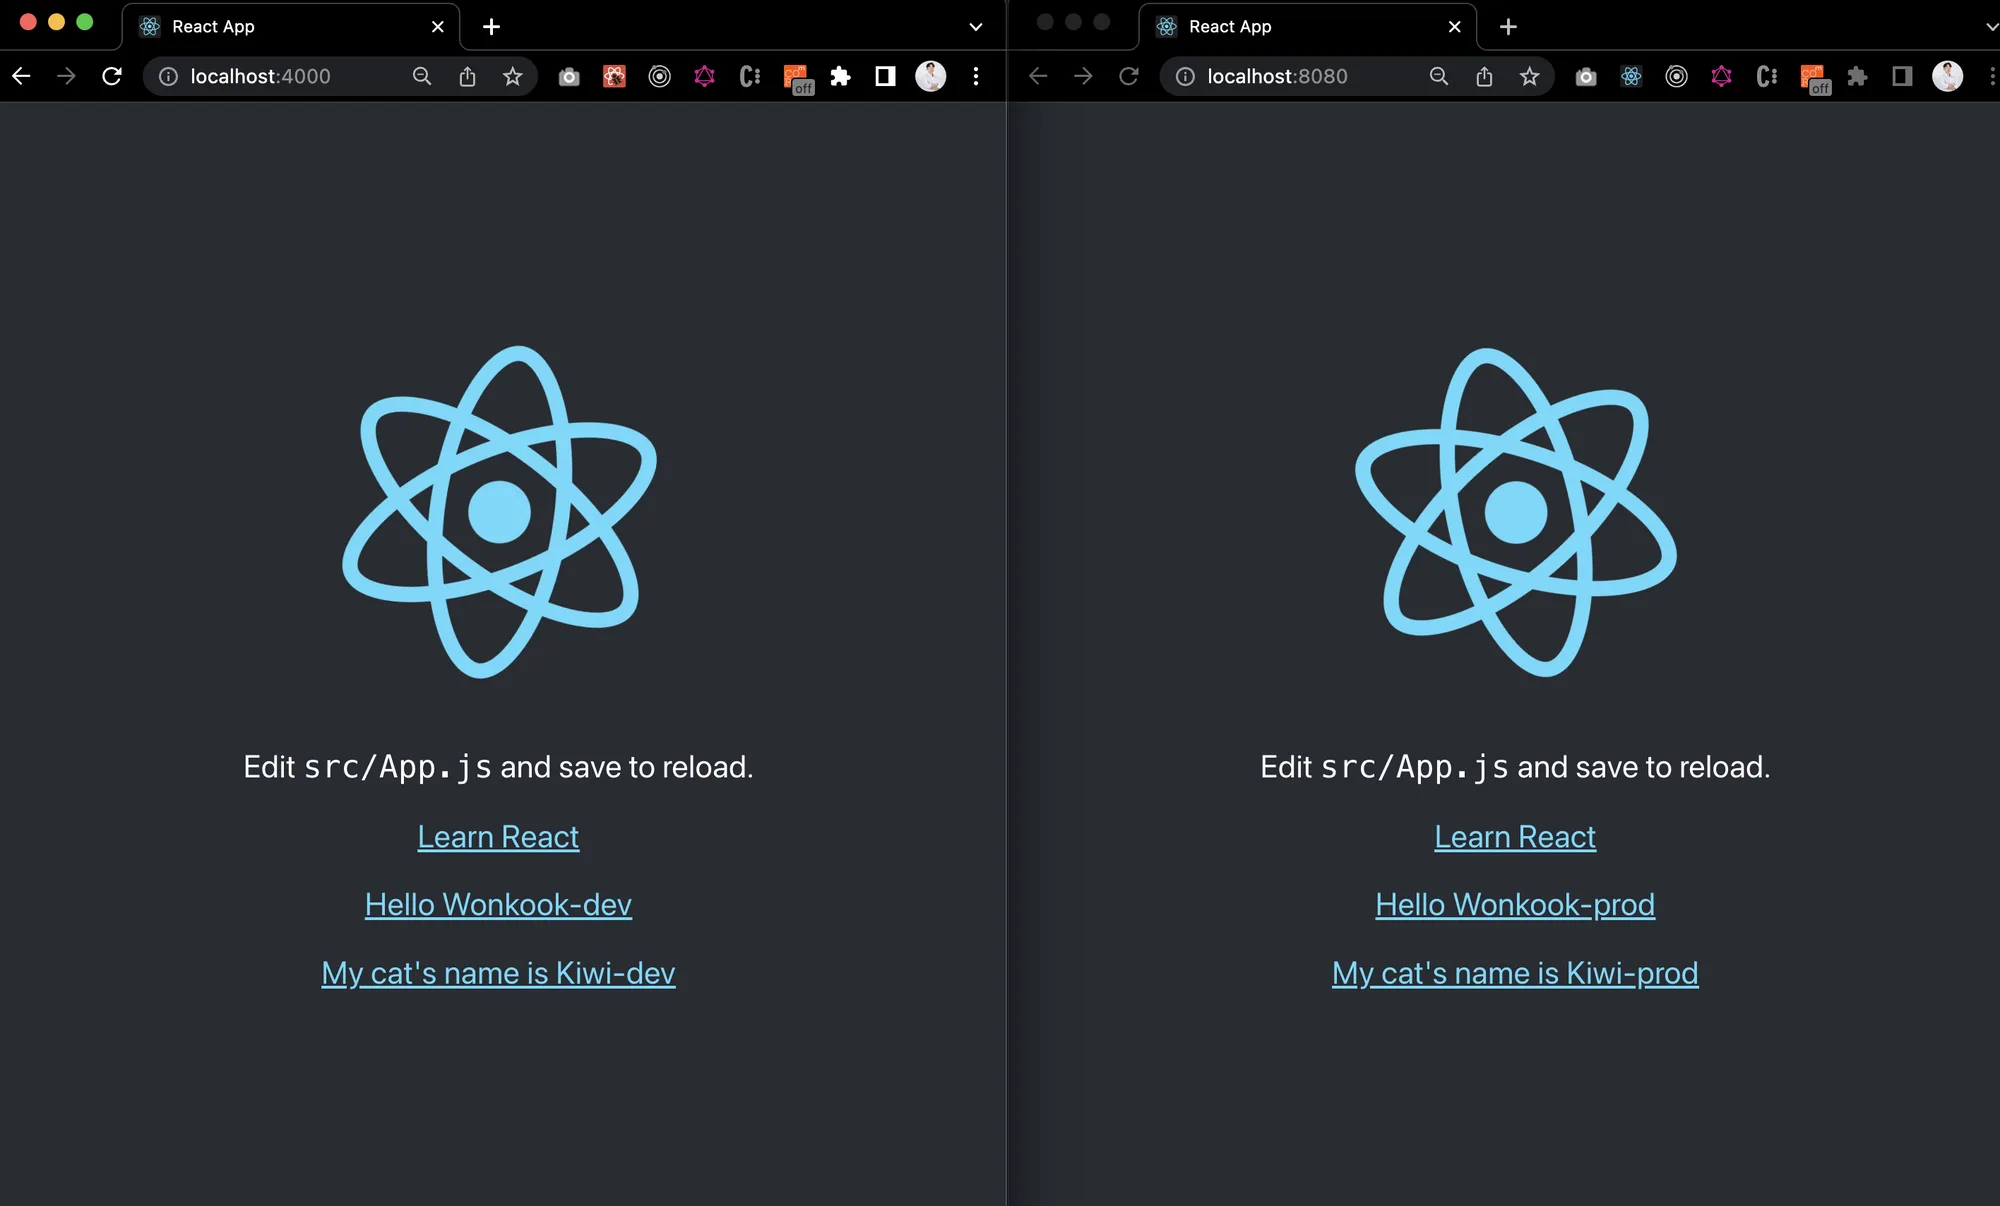Click the React logo on localhost:8080 page
The image size is (2000, 1206).
coord(1516,512)
